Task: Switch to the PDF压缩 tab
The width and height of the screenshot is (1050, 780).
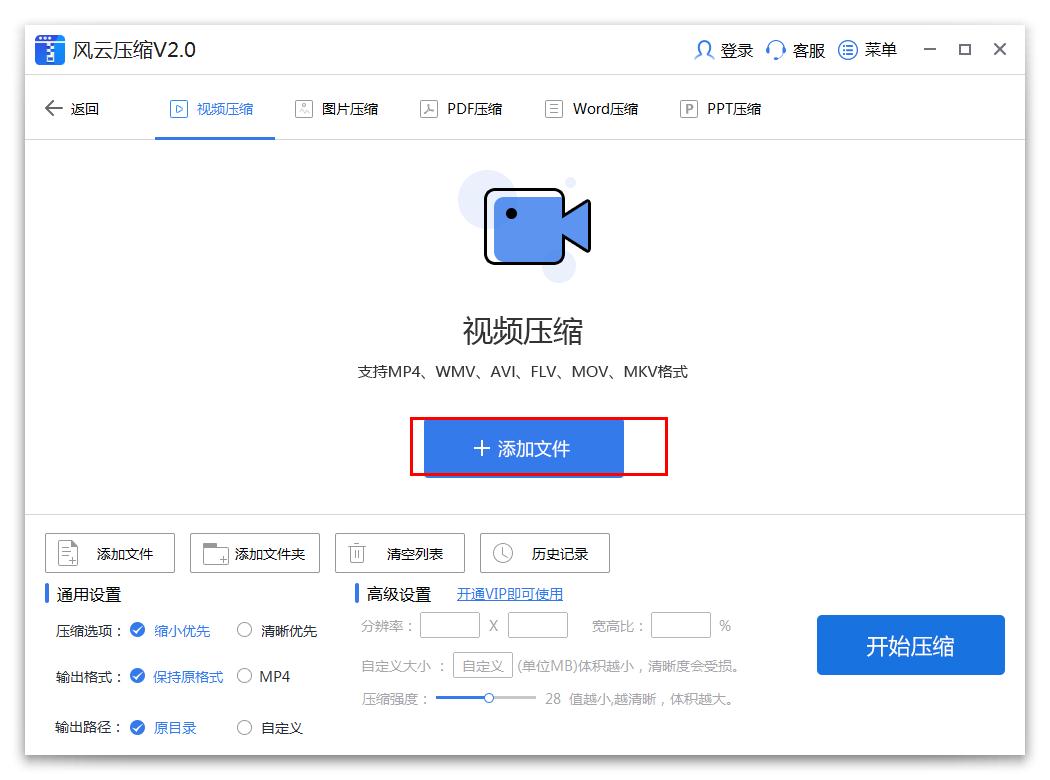Action: [x=461, y=109]
